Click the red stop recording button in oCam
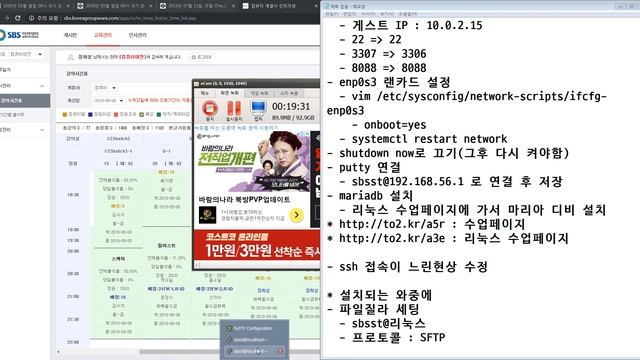This screenshot has width=640, height=360. [210, 108]
